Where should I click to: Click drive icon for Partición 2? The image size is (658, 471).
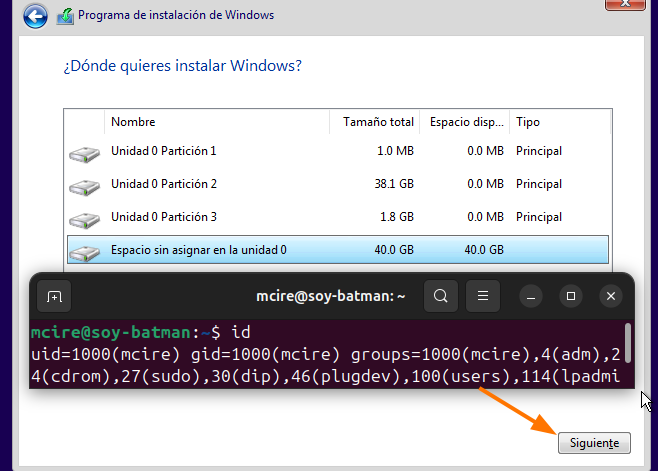85,185
